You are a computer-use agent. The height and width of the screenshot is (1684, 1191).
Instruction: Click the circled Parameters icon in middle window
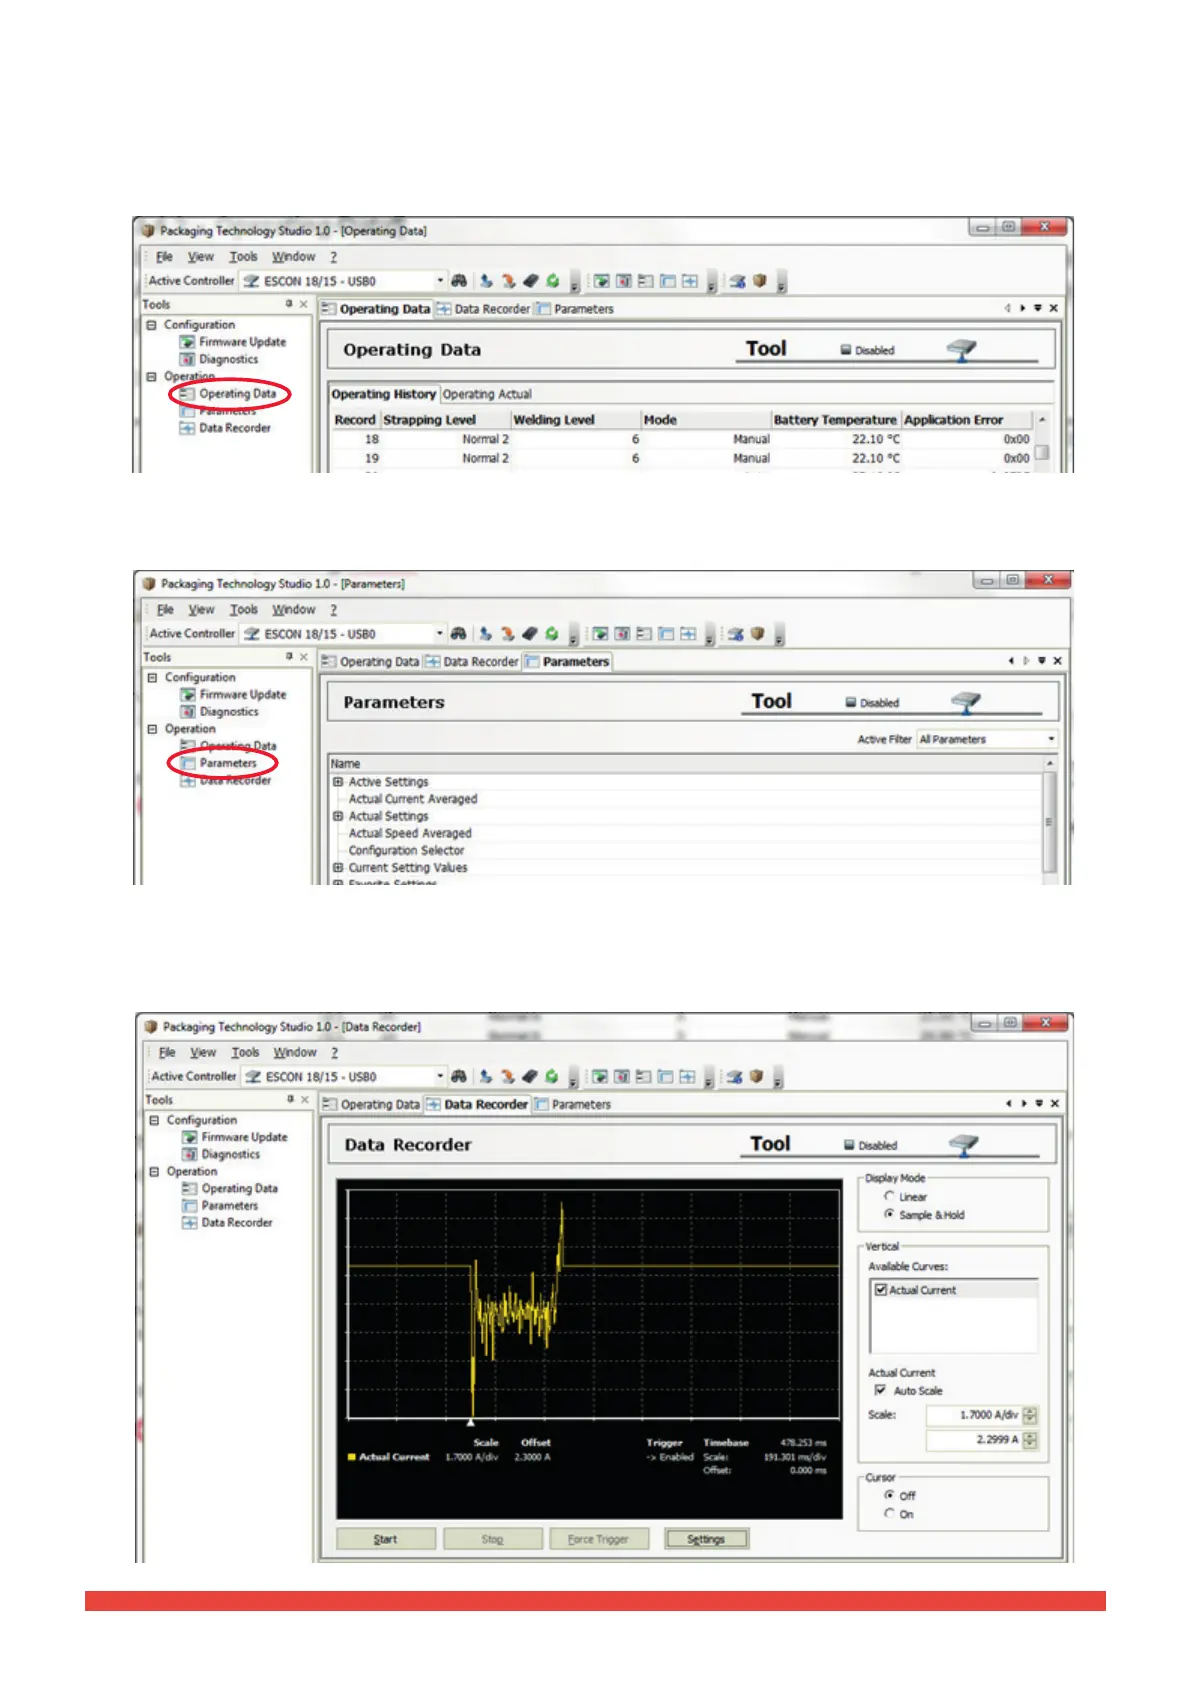tap(187, 763)
